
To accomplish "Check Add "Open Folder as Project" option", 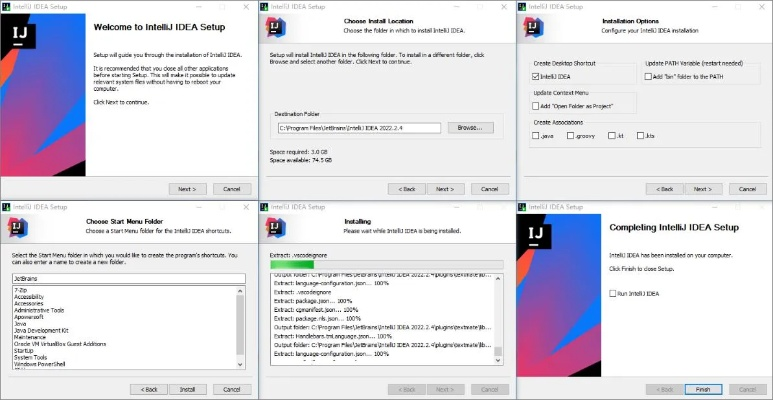I will 537,105.
